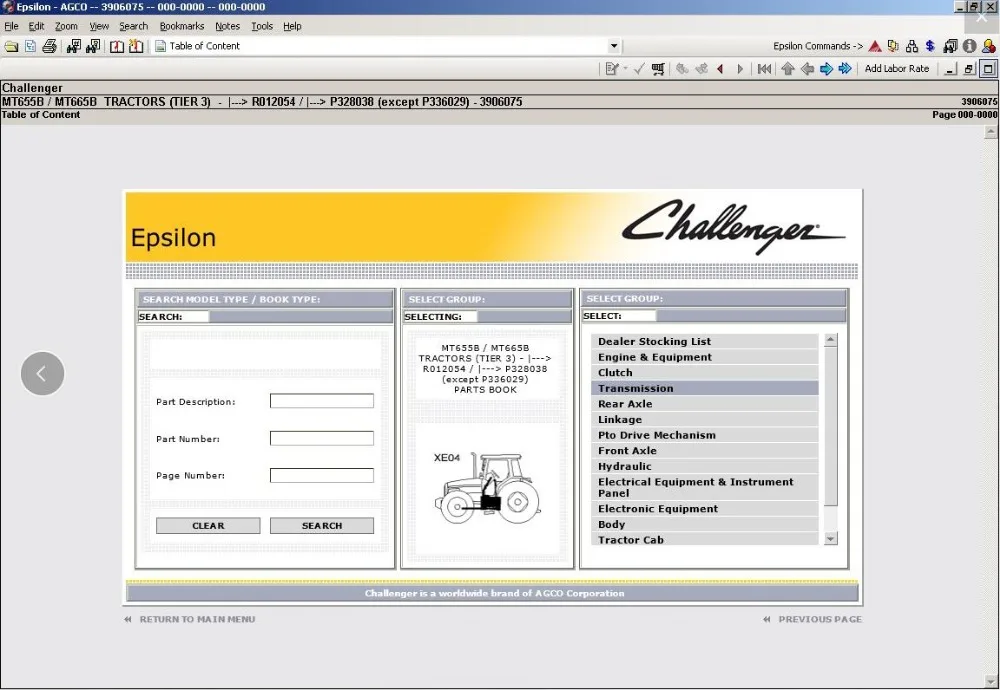Click the document tree icon in toolbar

30,46
